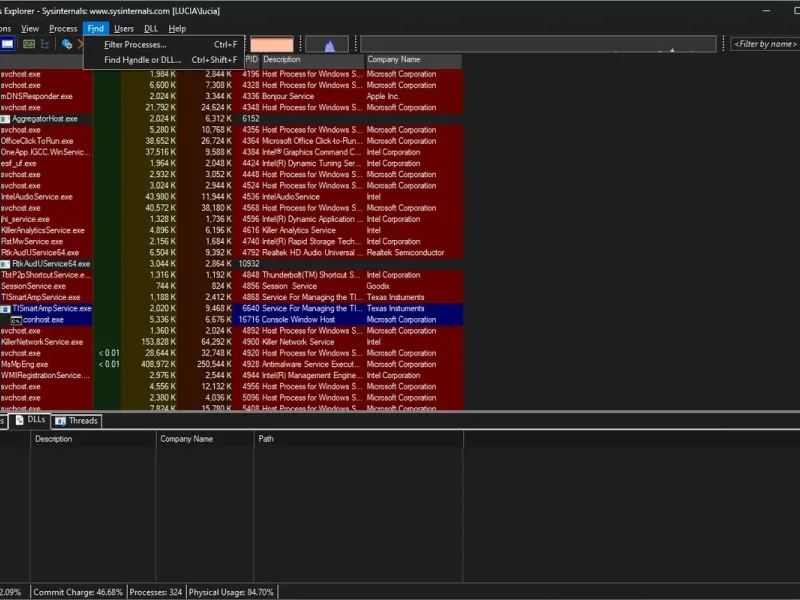
Task: Click Apple Inc. company cell
Action: [x=383, y=96]
